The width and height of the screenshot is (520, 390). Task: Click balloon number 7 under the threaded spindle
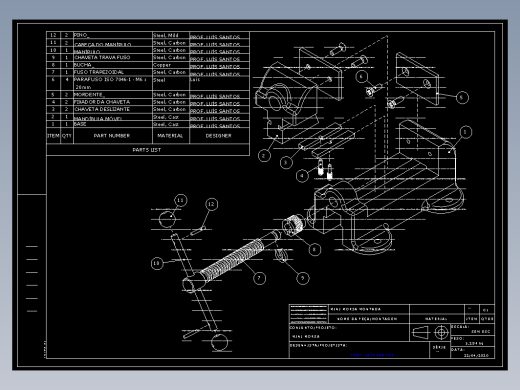(x=259, y=278)
